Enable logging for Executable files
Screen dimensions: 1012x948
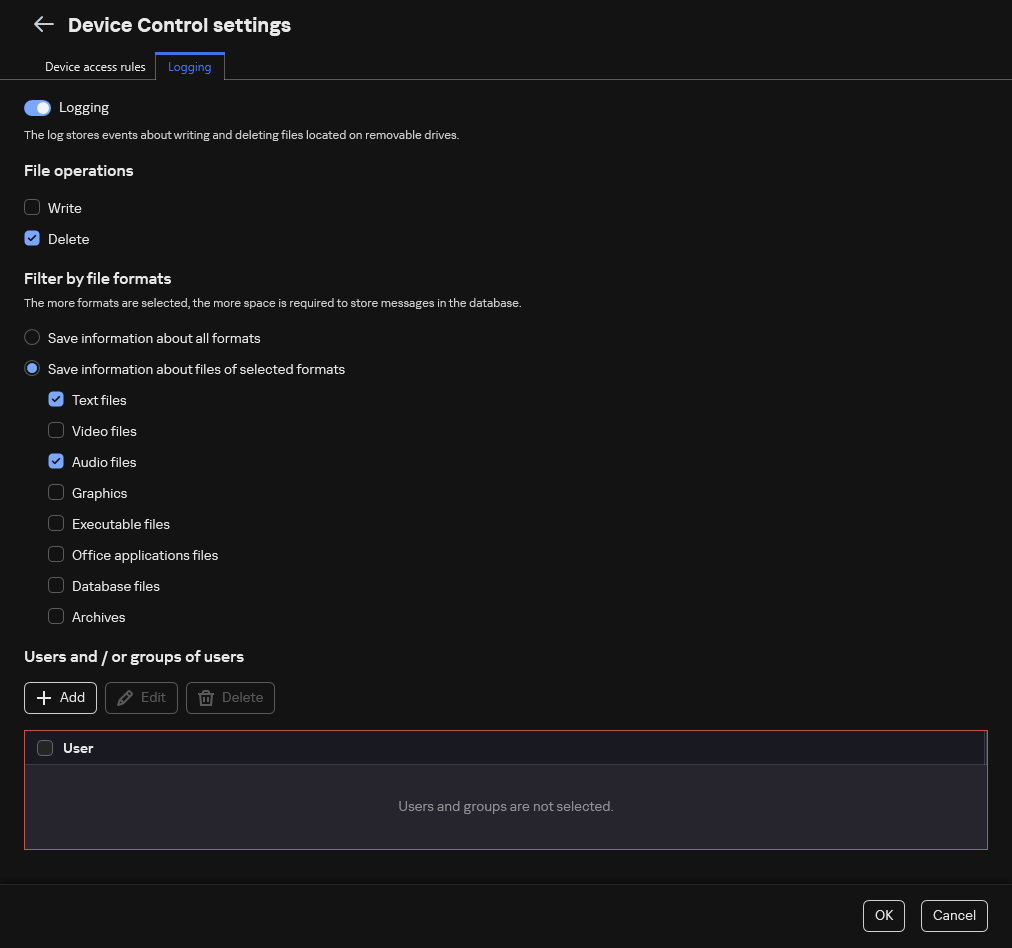pos(56,523)
